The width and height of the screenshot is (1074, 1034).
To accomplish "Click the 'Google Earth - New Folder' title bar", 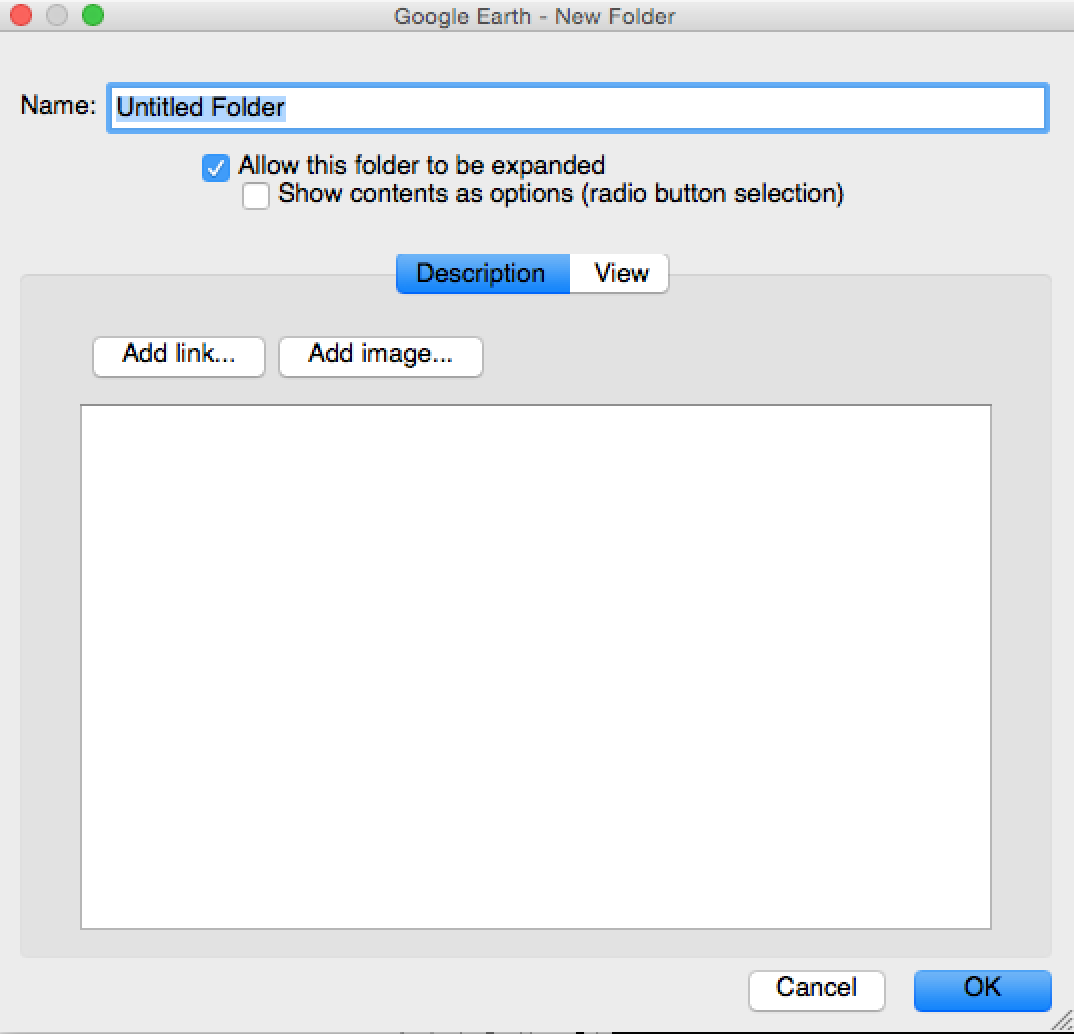I will pyautogui.click(x=535, y=16).
